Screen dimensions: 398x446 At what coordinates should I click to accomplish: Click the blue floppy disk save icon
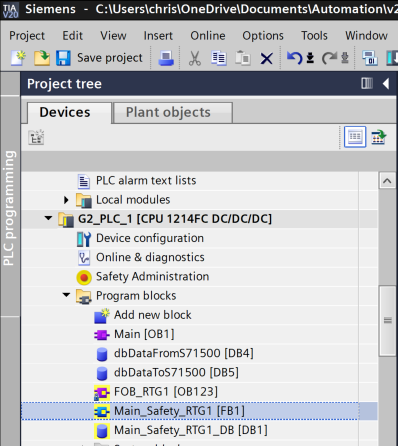63,58
